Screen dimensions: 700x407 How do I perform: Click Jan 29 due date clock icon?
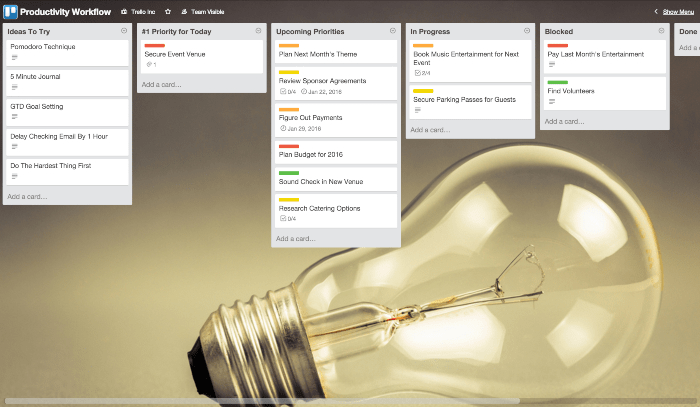tap(283, 129)
